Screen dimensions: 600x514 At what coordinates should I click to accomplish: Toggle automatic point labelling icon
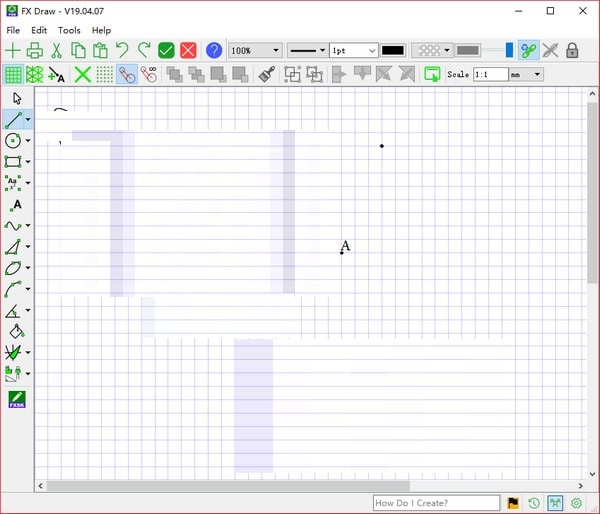click(57, 74)
